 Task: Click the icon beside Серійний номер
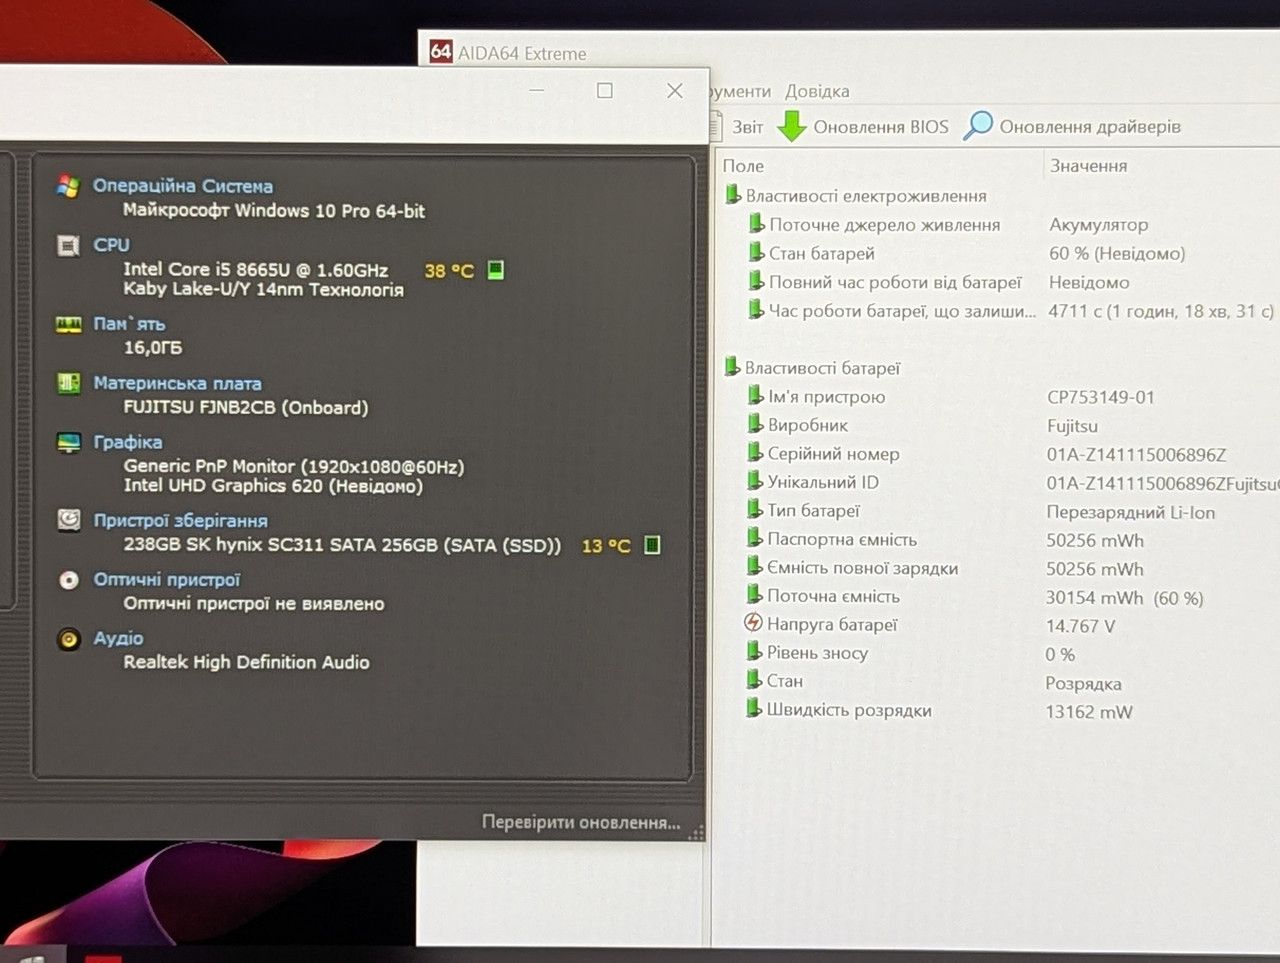pos(756,453)
